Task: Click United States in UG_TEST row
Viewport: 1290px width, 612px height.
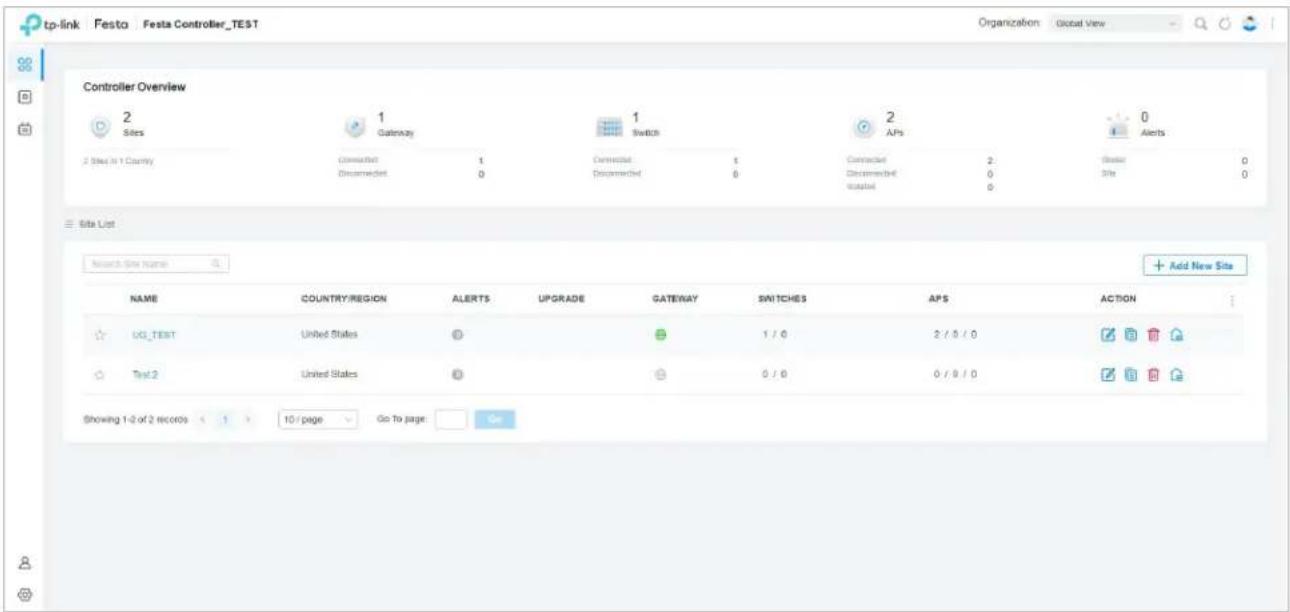Action: click(x=329, y=335)
